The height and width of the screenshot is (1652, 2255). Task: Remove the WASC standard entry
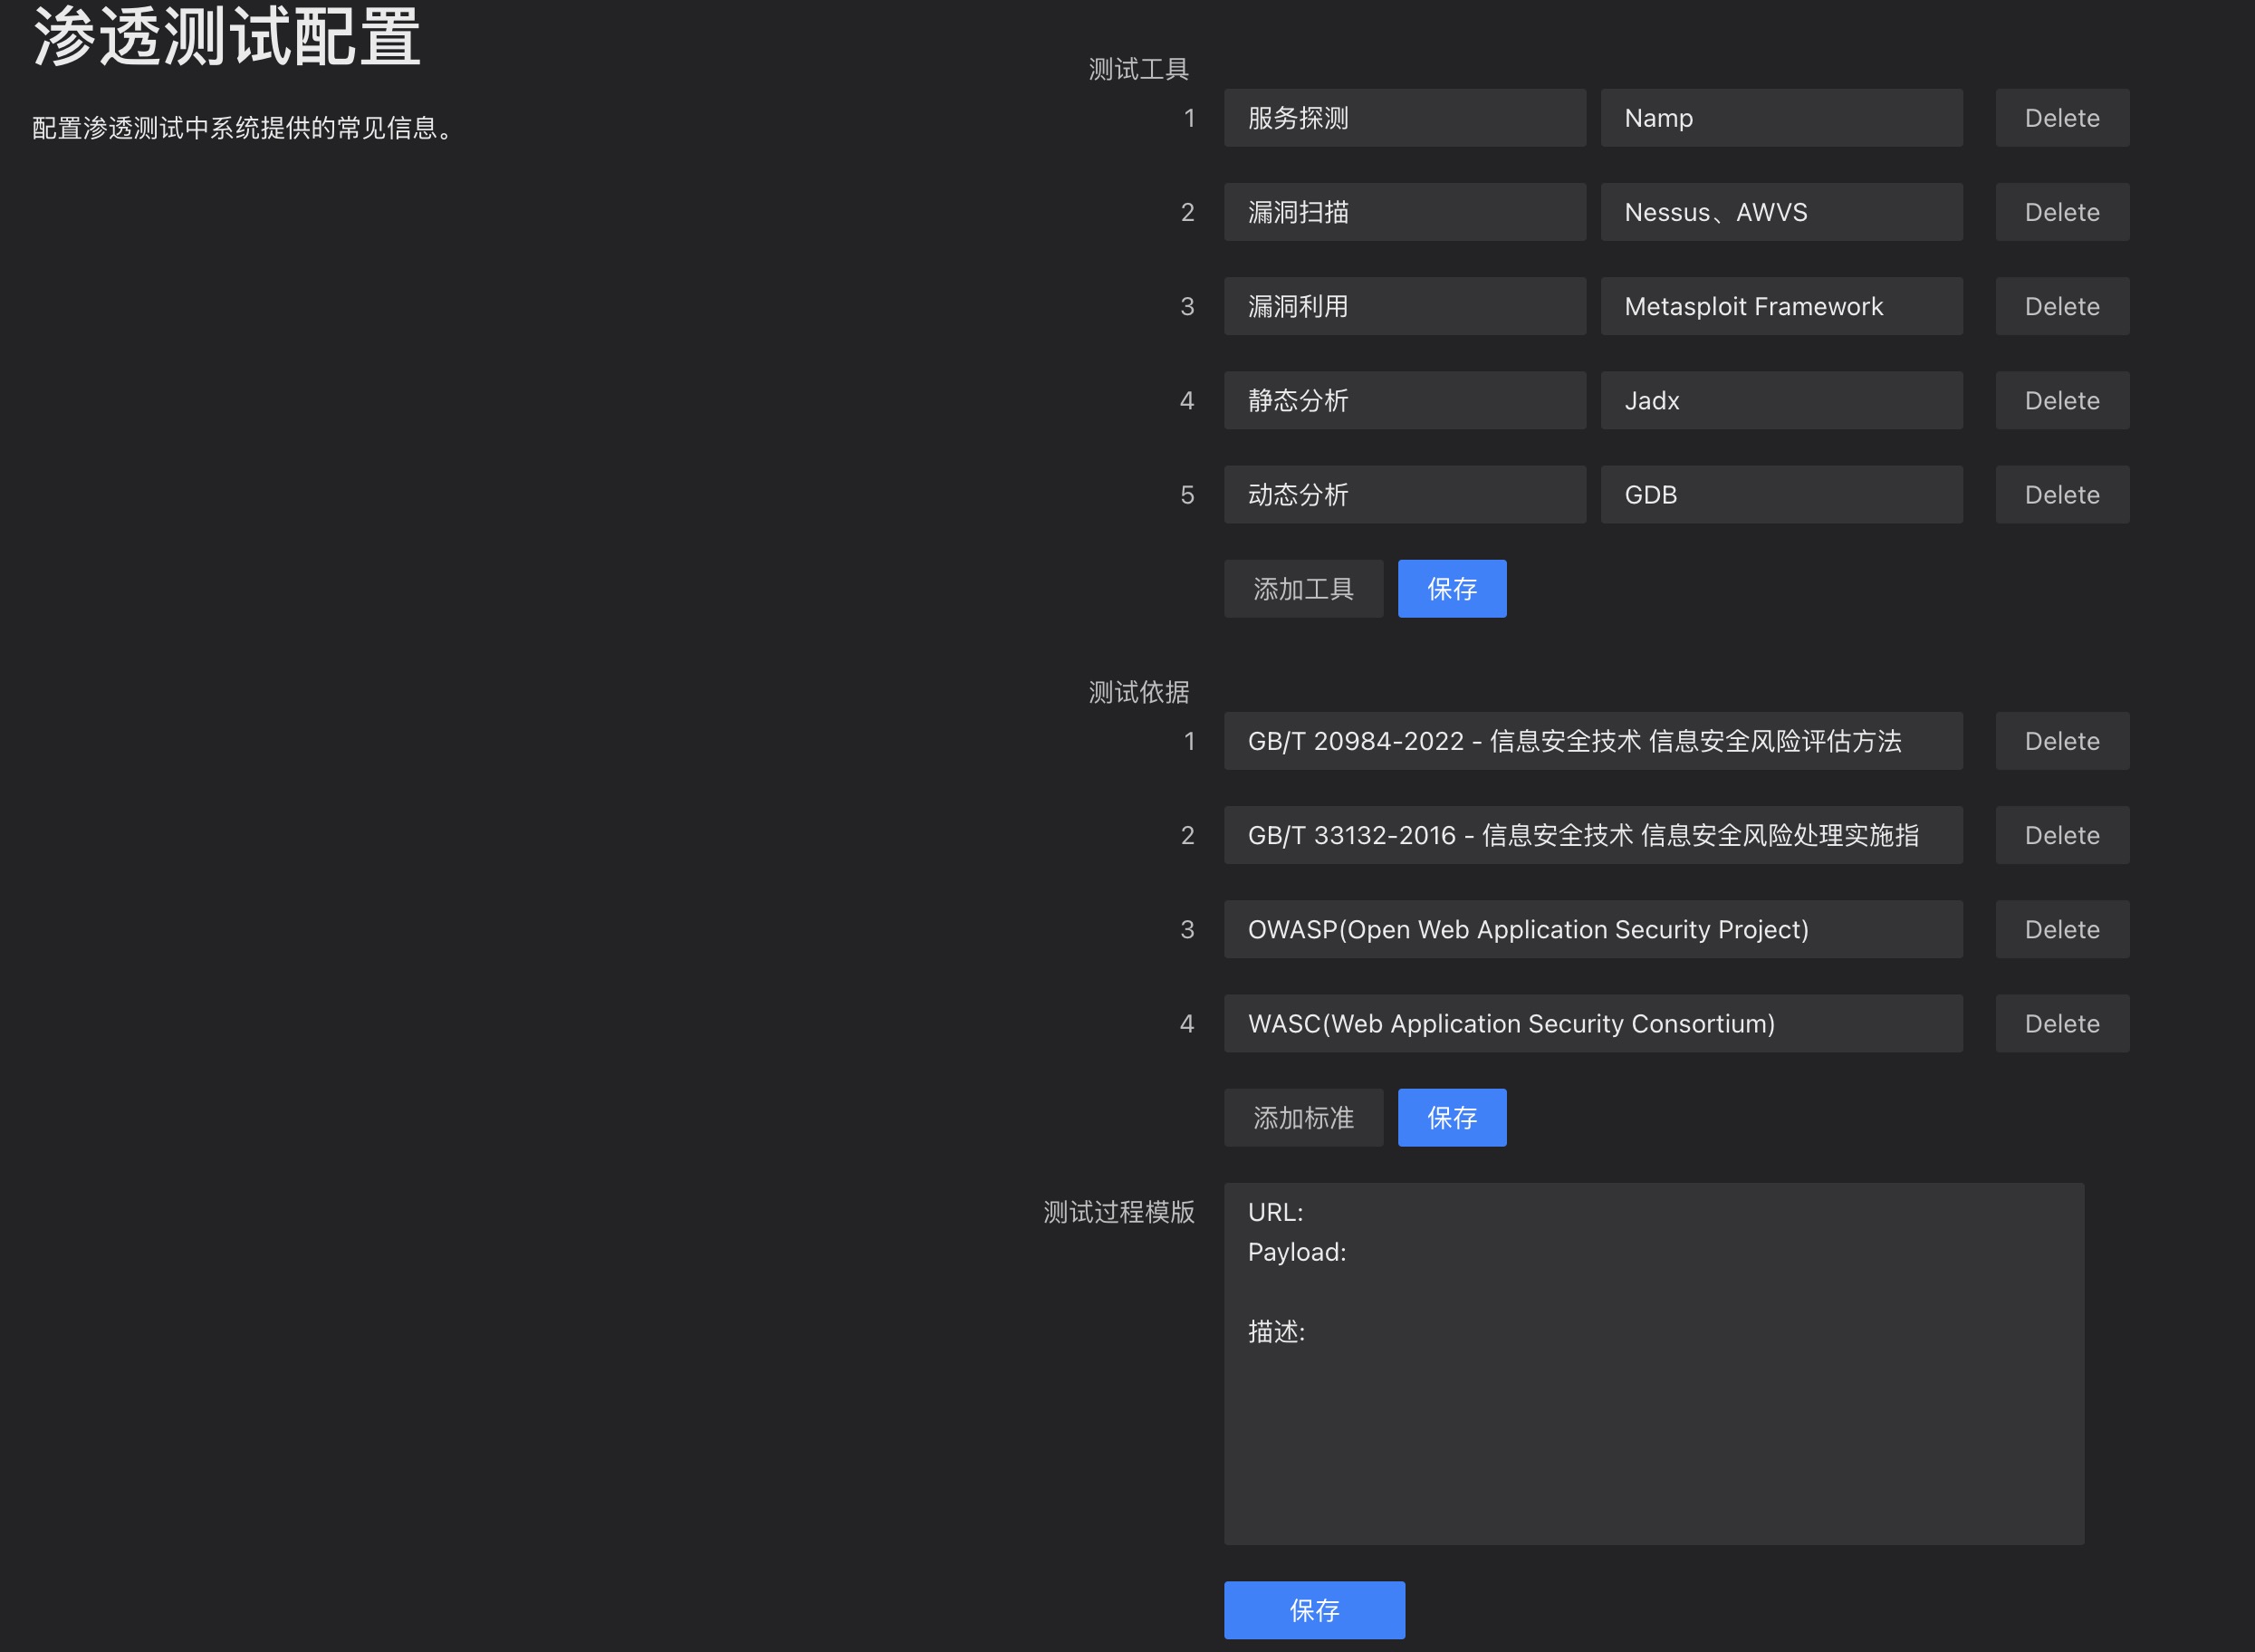[2061, 1023]
